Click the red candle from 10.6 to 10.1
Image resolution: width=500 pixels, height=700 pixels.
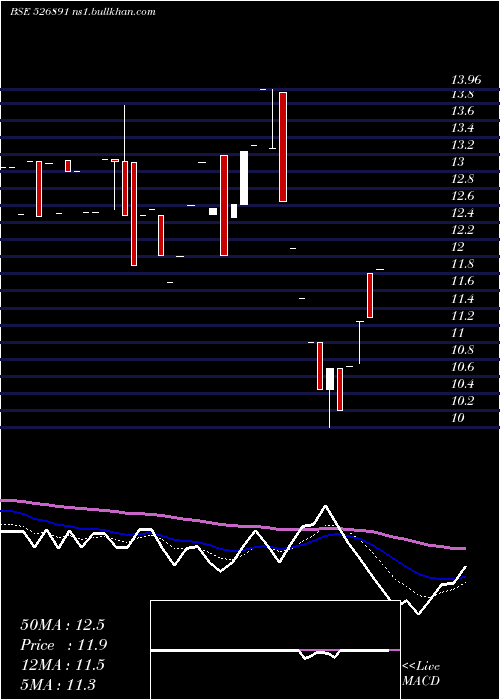point(340,389)
